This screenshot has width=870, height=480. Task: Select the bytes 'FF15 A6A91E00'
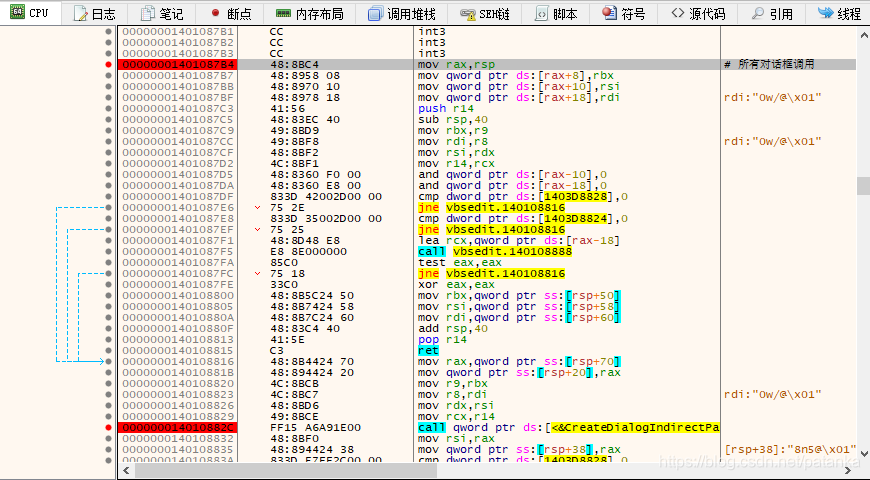(x=315, y=427)
